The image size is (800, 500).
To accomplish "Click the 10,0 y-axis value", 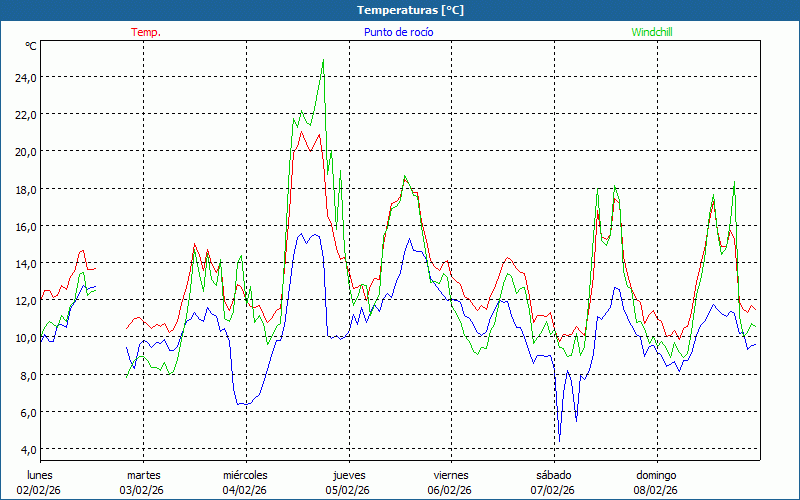I will [x=24, y=338].
